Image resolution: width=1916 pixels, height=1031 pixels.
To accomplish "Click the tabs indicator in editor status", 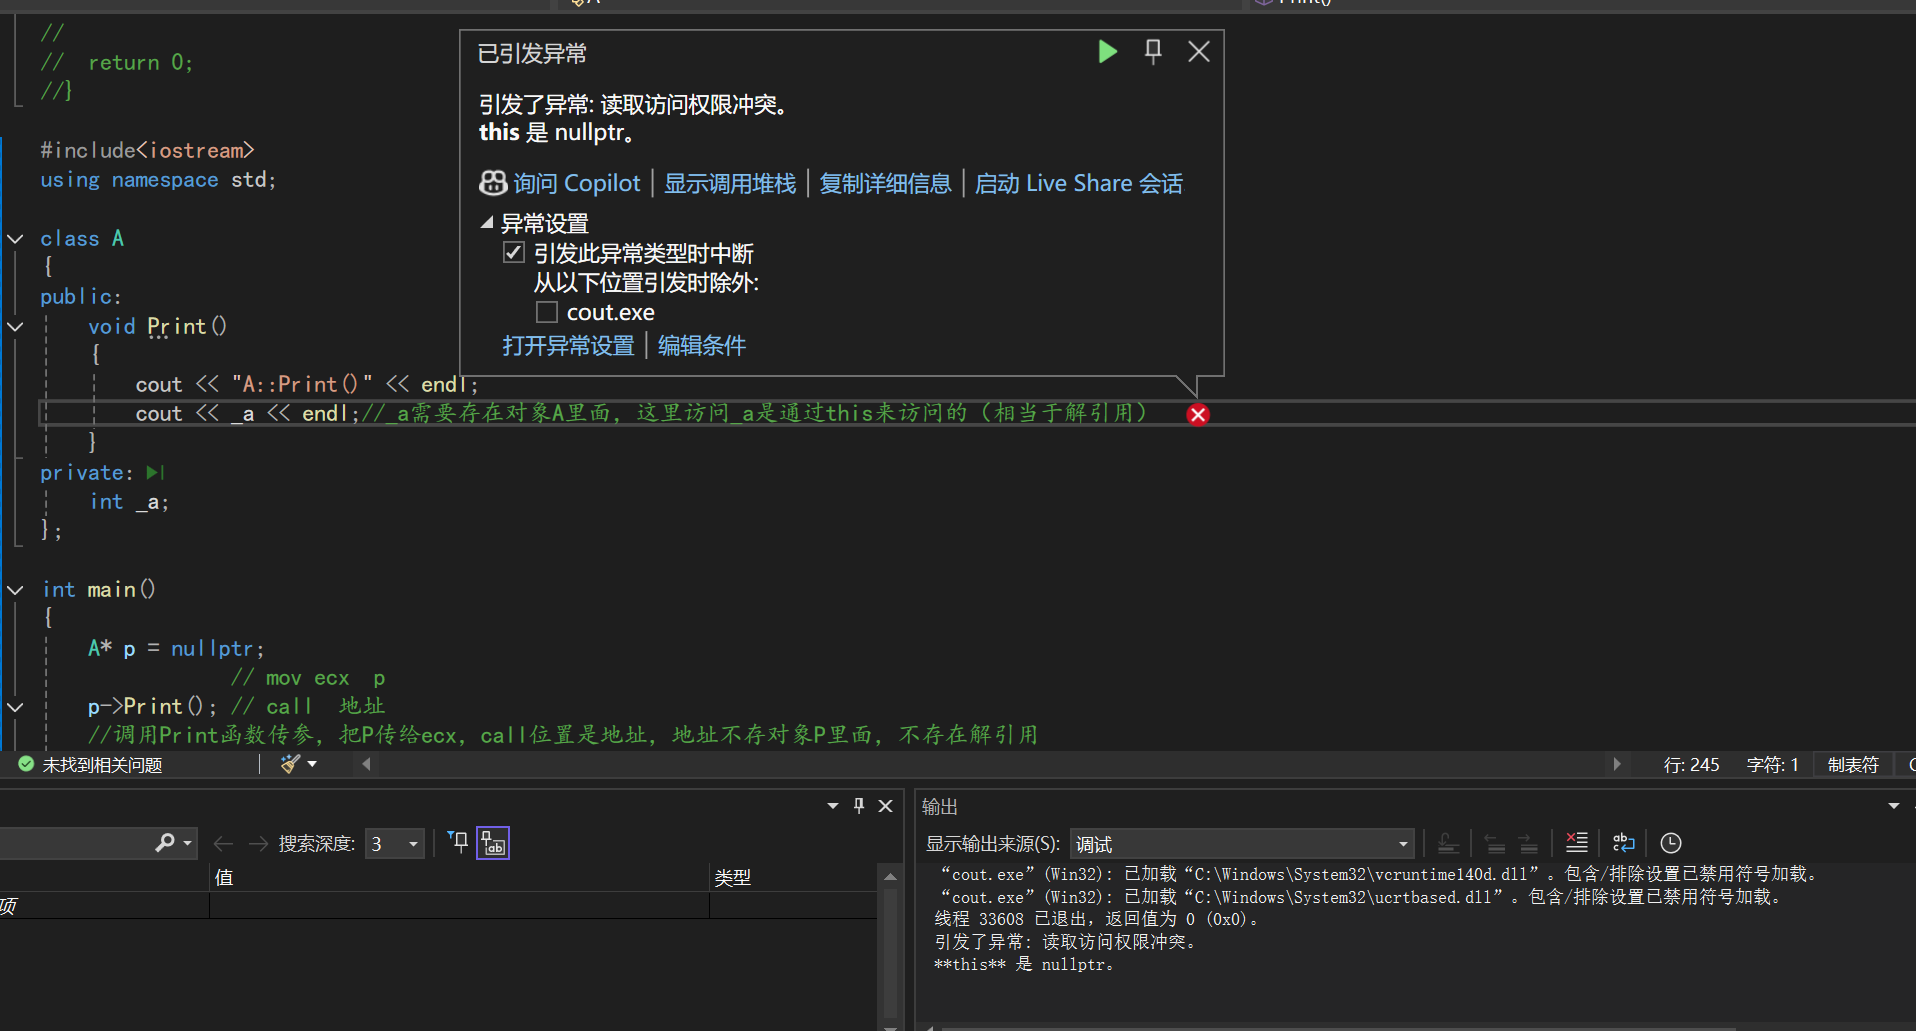I will 1853,765.
